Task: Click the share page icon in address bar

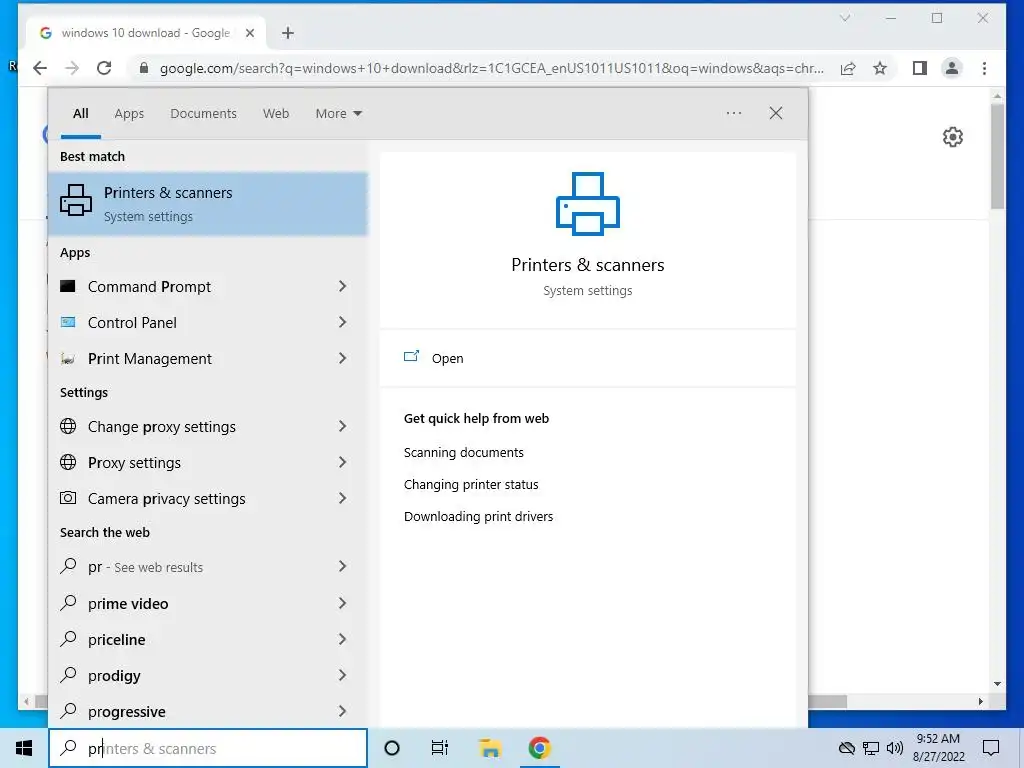Action: [848, 68]
